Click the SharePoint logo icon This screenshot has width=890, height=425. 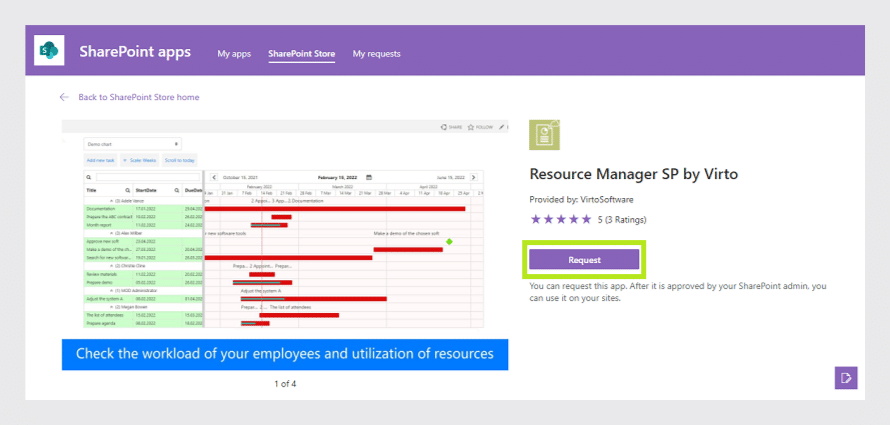click(49, 50)
